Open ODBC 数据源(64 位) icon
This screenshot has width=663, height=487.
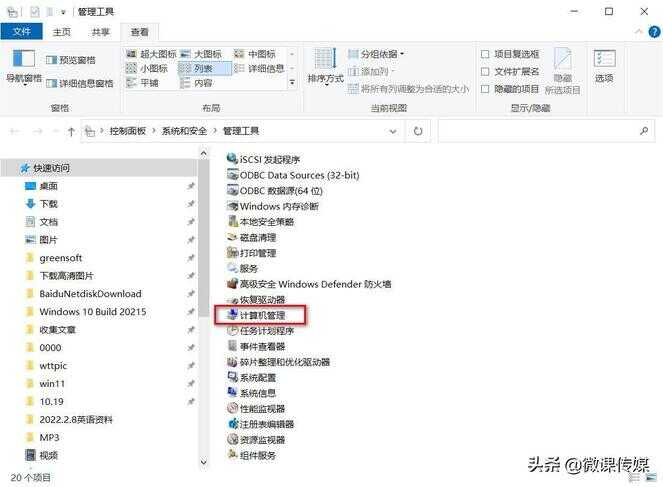click(x=232, y=190)
